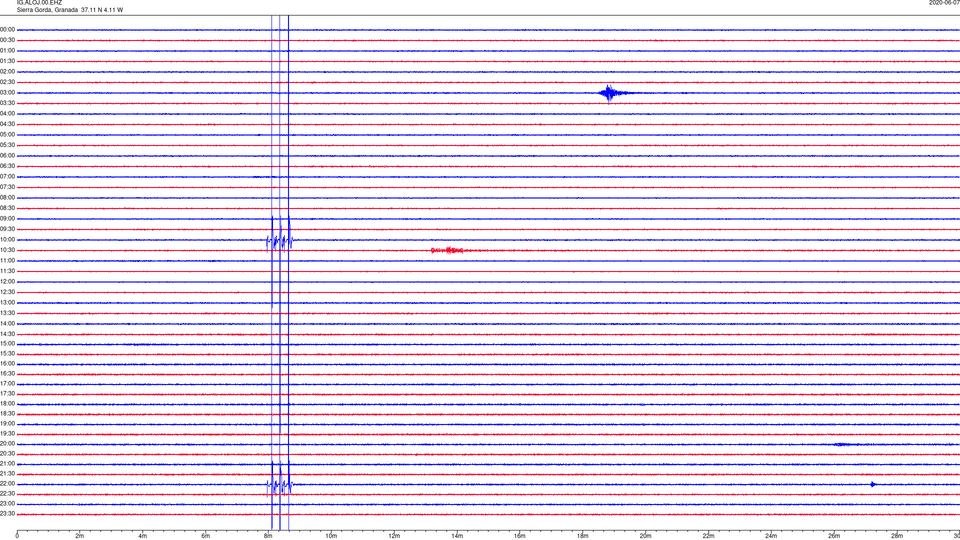
Task: Click the red event on the 10:30 trace
Action: (x=447, y=250)
